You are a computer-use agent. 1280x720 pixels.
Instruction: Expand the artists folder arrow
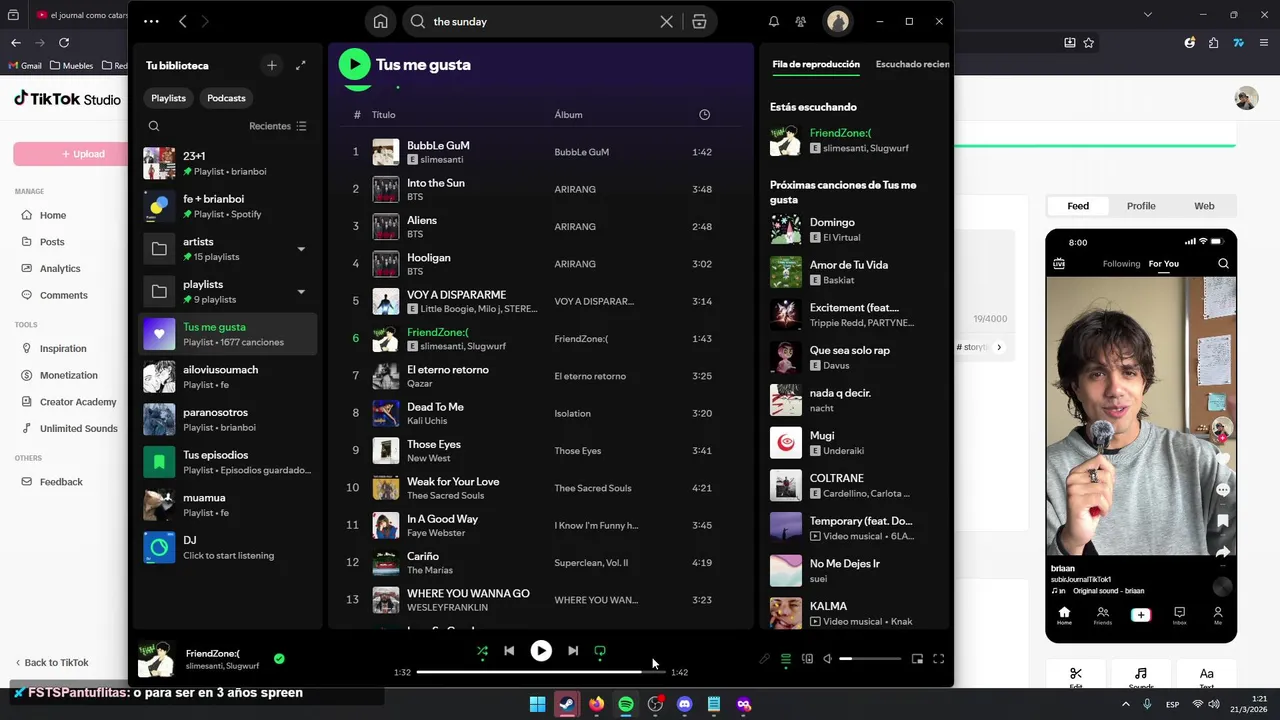[x=301, y=249]
